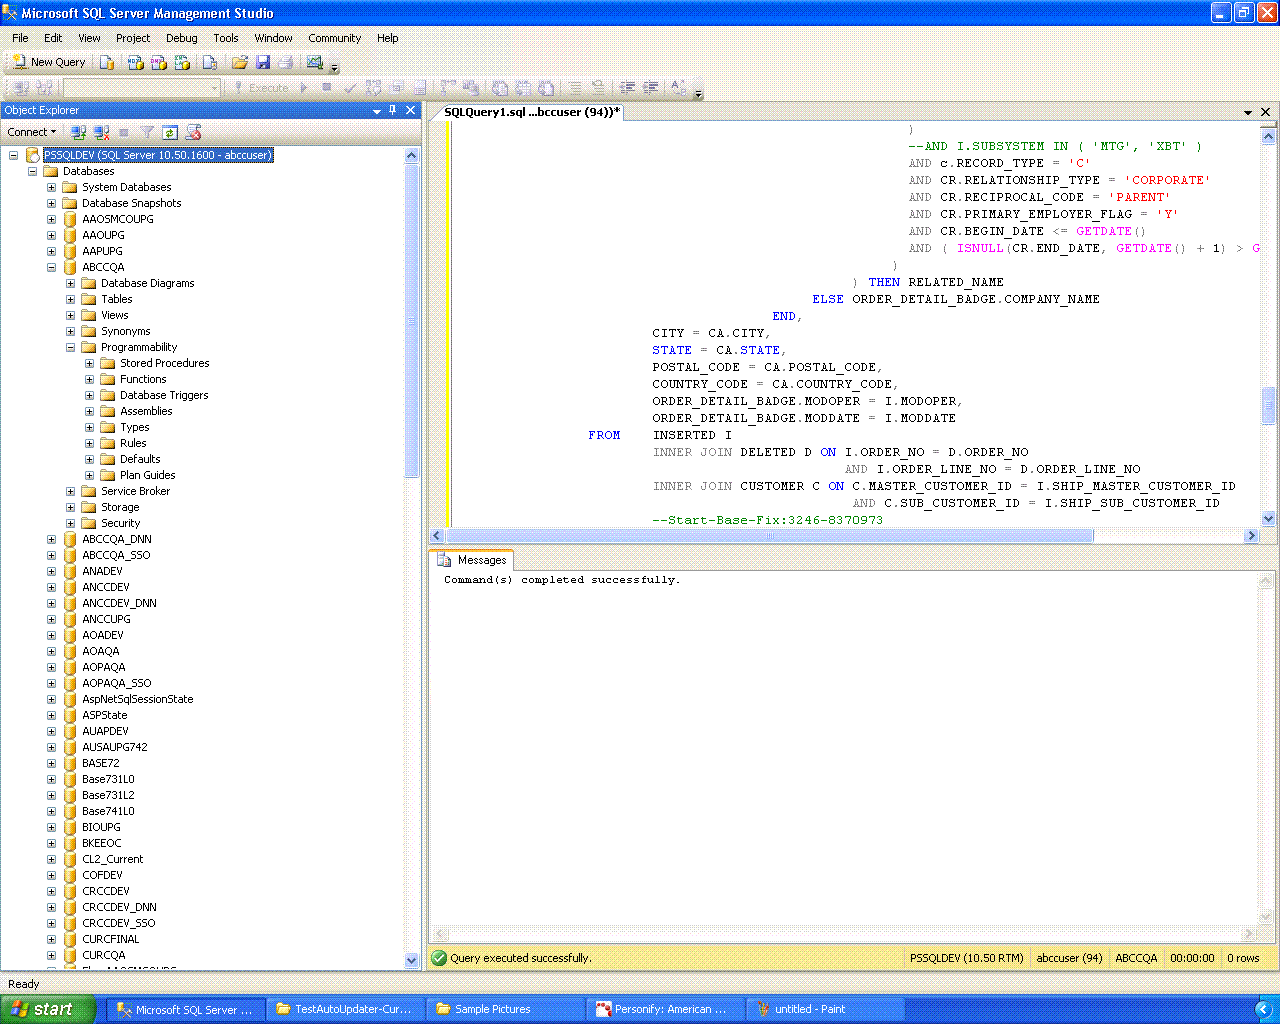Expand the Stored Procedures node
This screenshot has width=1280, height=1024.
coord(89,363)
